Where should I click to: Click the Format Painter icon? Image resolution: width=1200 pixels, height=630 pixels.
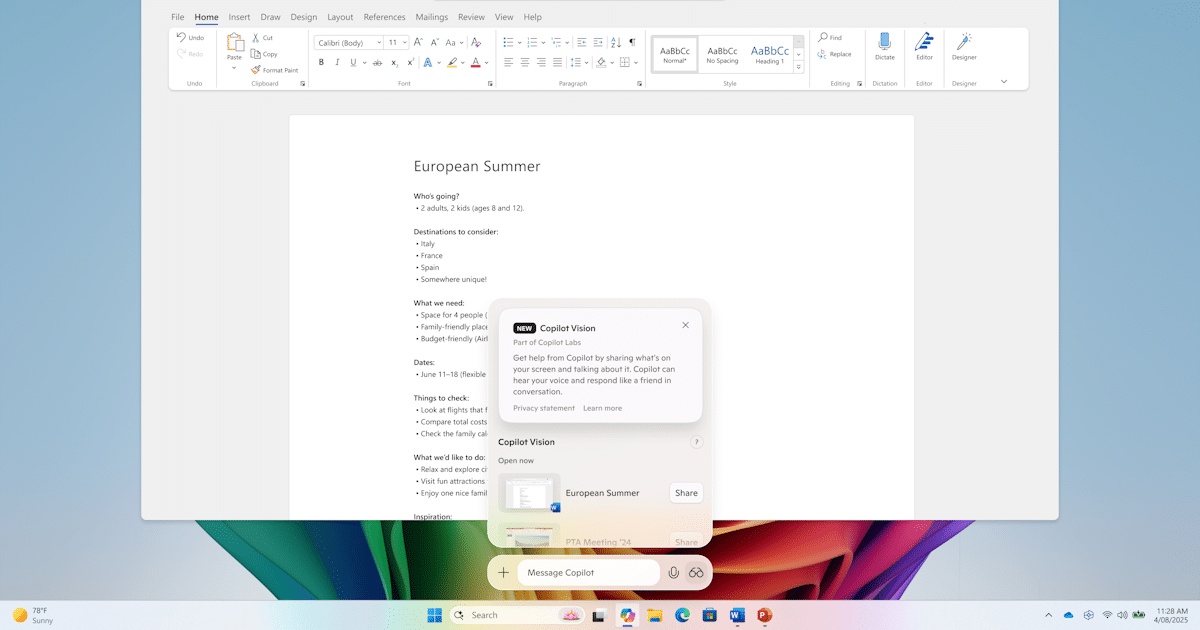click(x=253, y=70)
